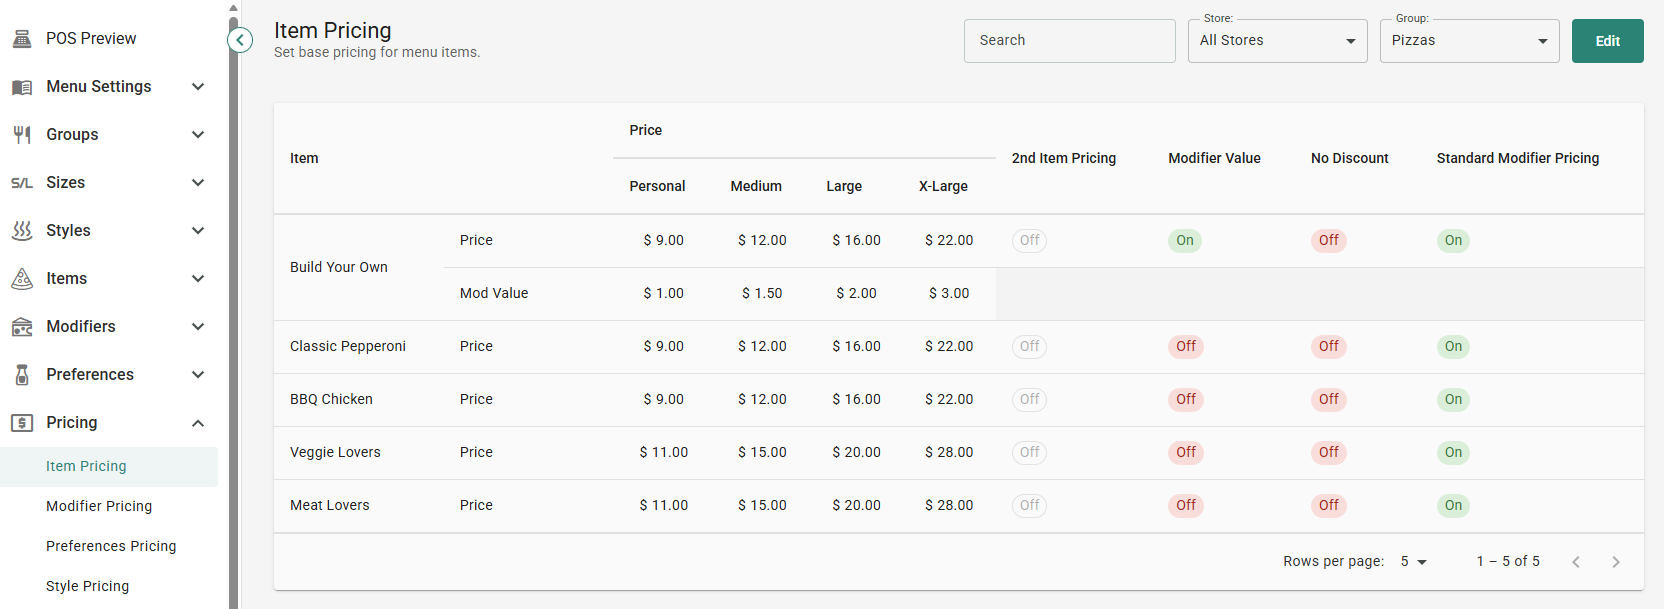Expand the Preferences chevron
This screenshot has height=609, width=1664.
[198, 375]
